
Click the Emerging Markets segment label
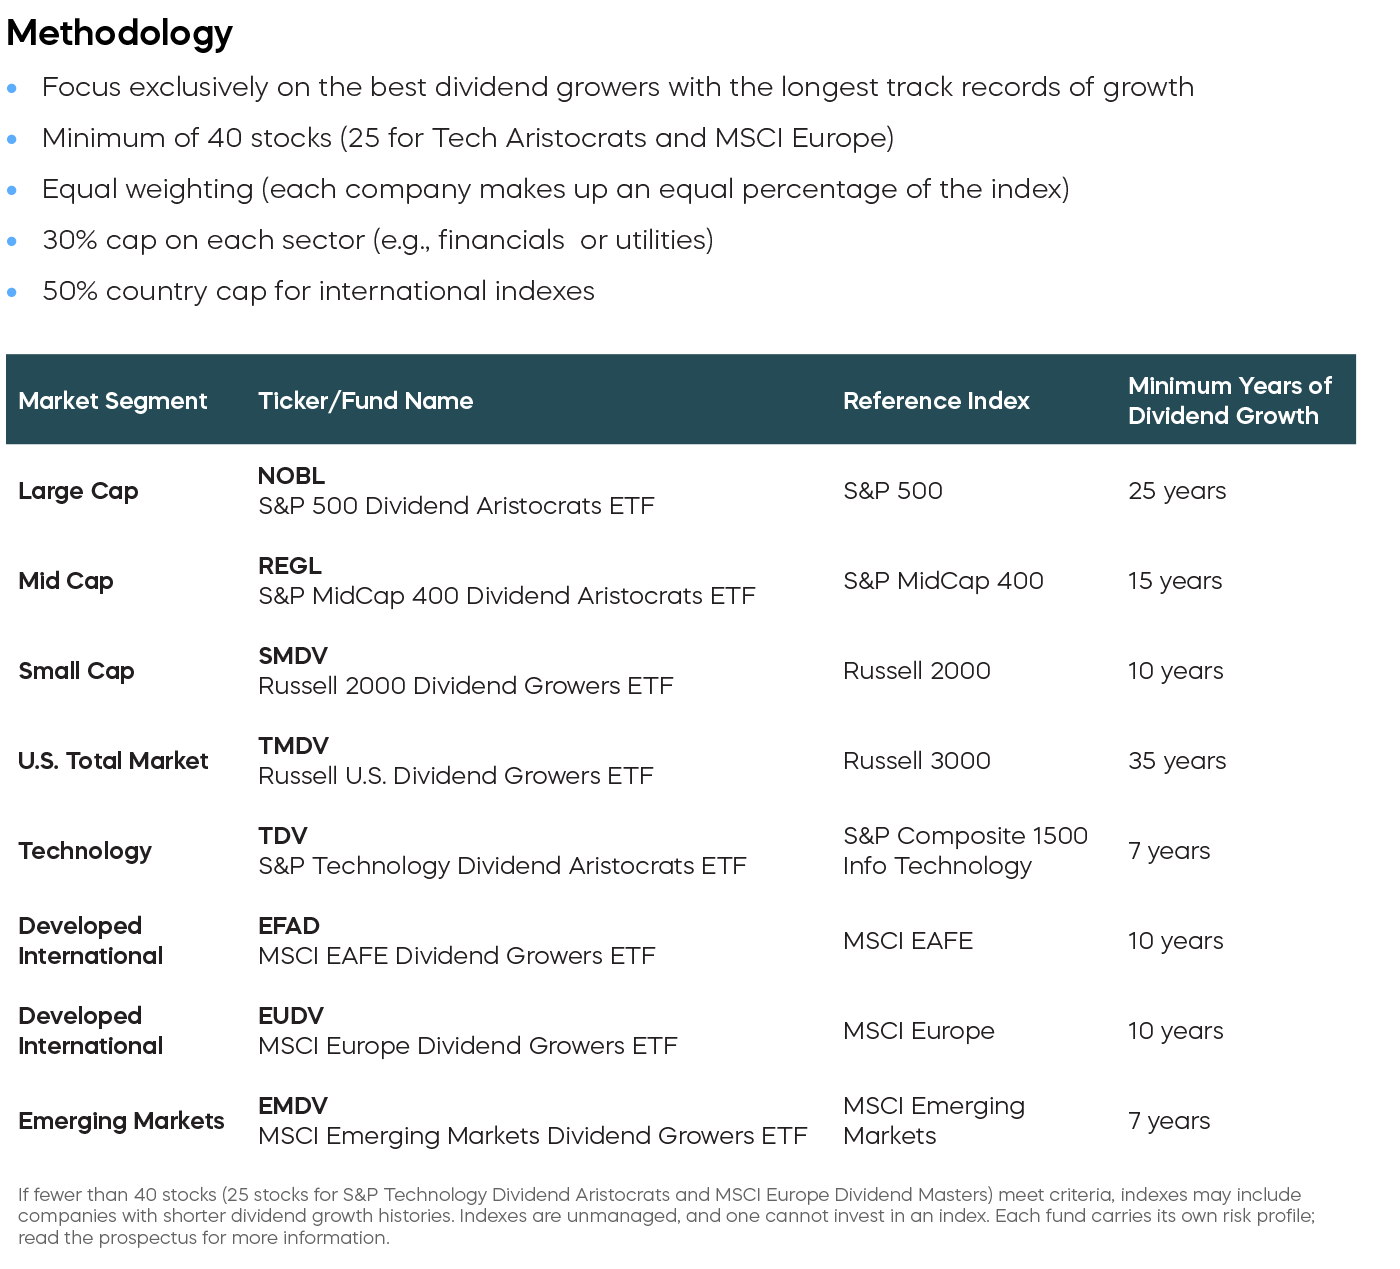121,1121
